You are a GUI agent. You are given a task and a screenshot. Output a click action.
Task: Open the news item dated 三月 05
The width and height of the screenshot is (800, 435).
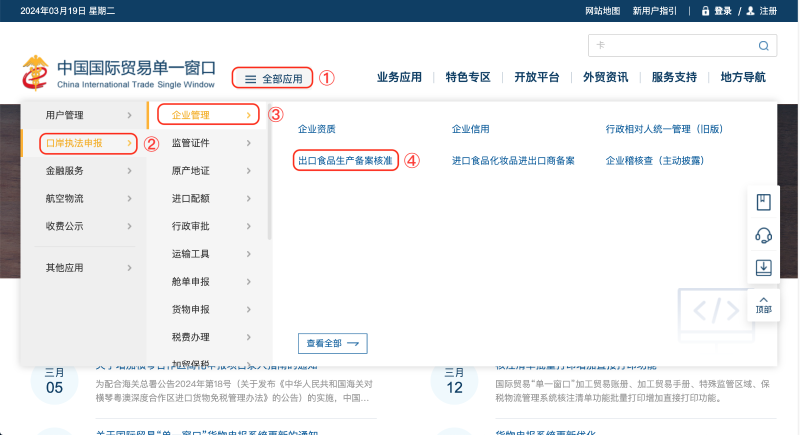(x=204, y=388)
